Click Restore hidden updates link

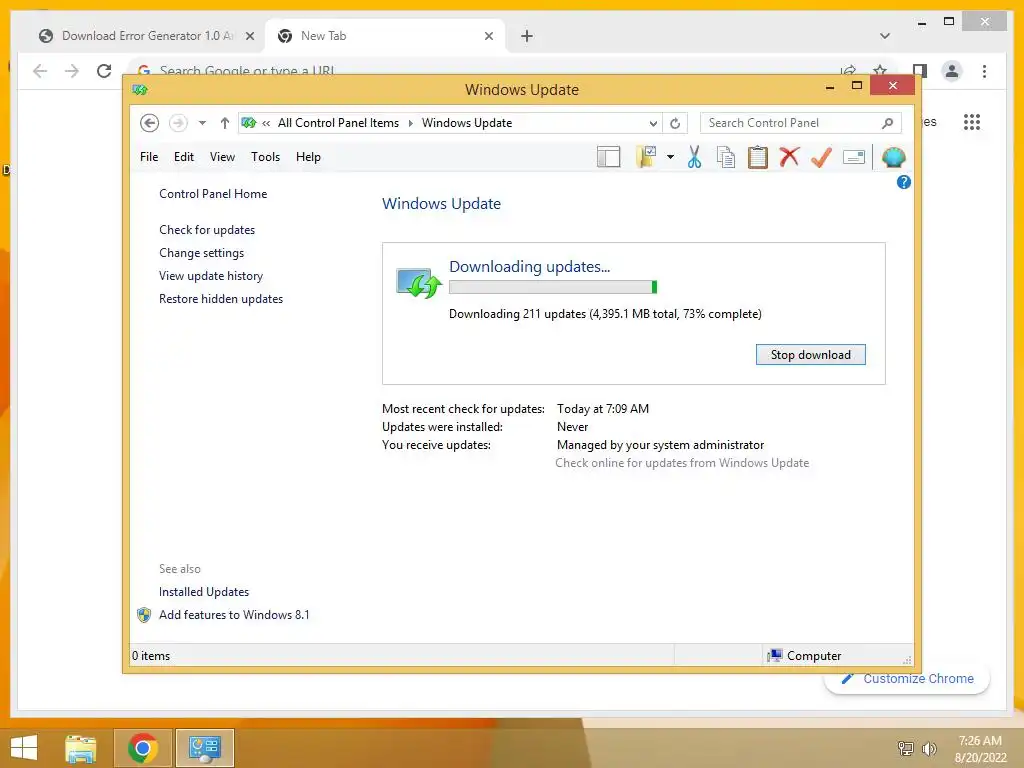(x=221, y=298)
